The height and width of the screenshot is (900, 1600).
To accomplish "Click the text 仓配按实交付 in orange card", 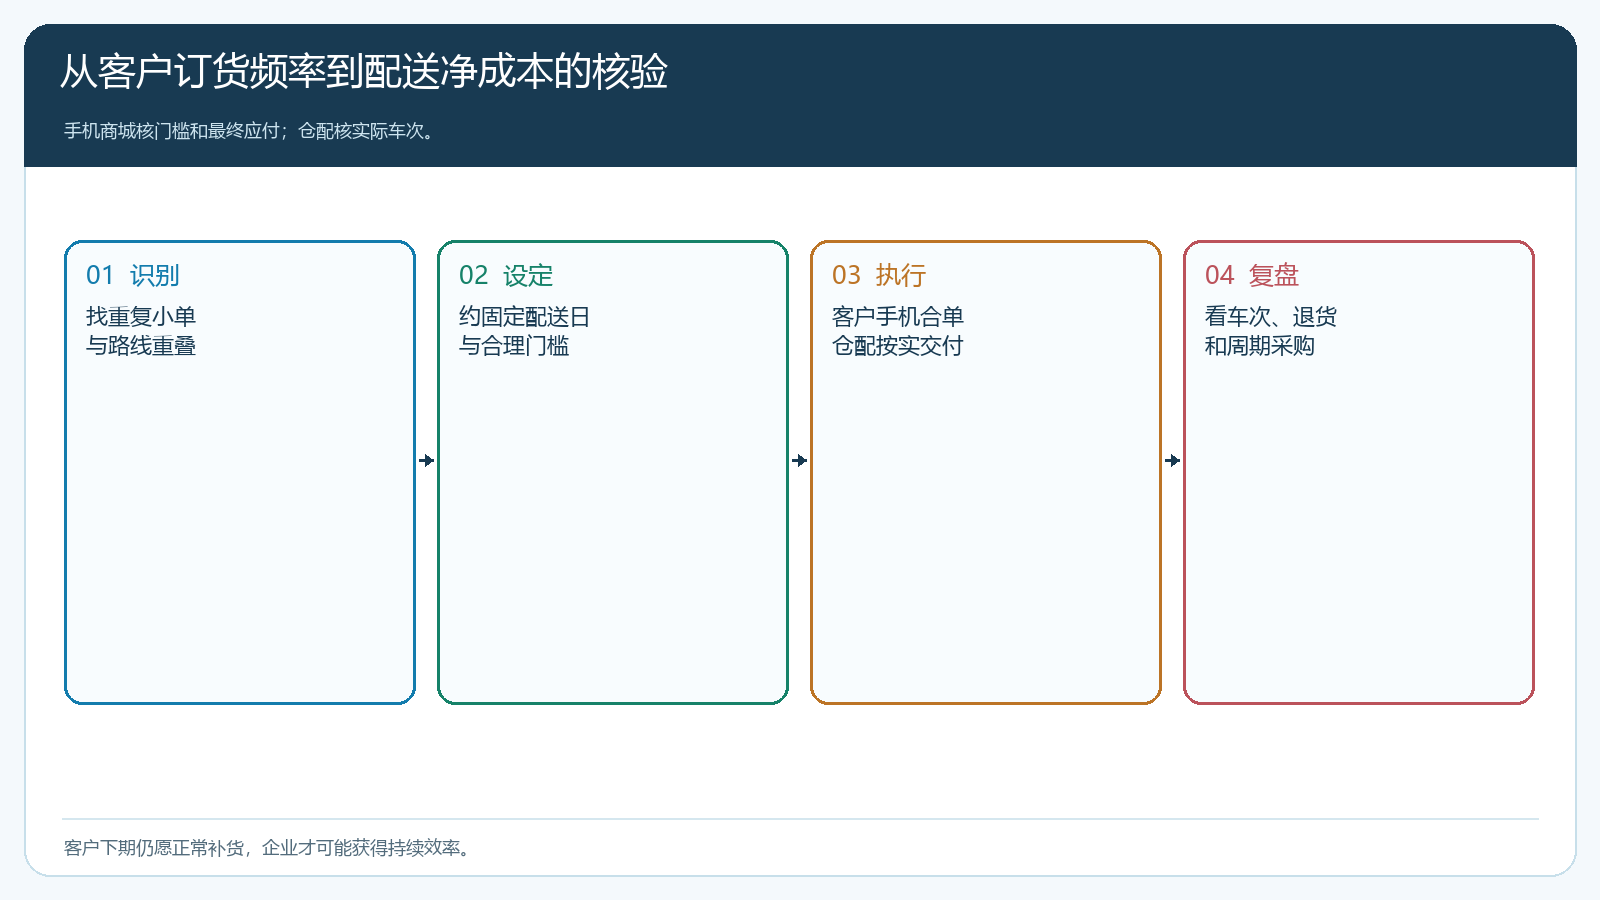I will click(x=898, y=346).
